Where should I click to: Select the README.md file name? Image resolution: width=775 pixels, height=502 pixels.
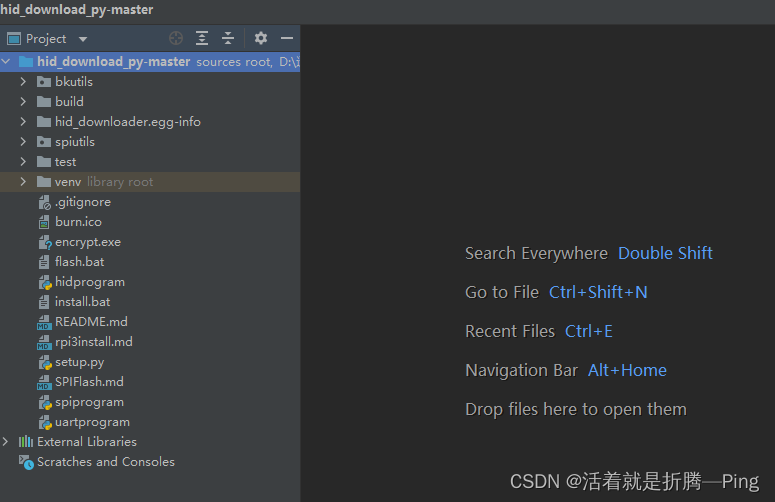(x=91, y=322)
